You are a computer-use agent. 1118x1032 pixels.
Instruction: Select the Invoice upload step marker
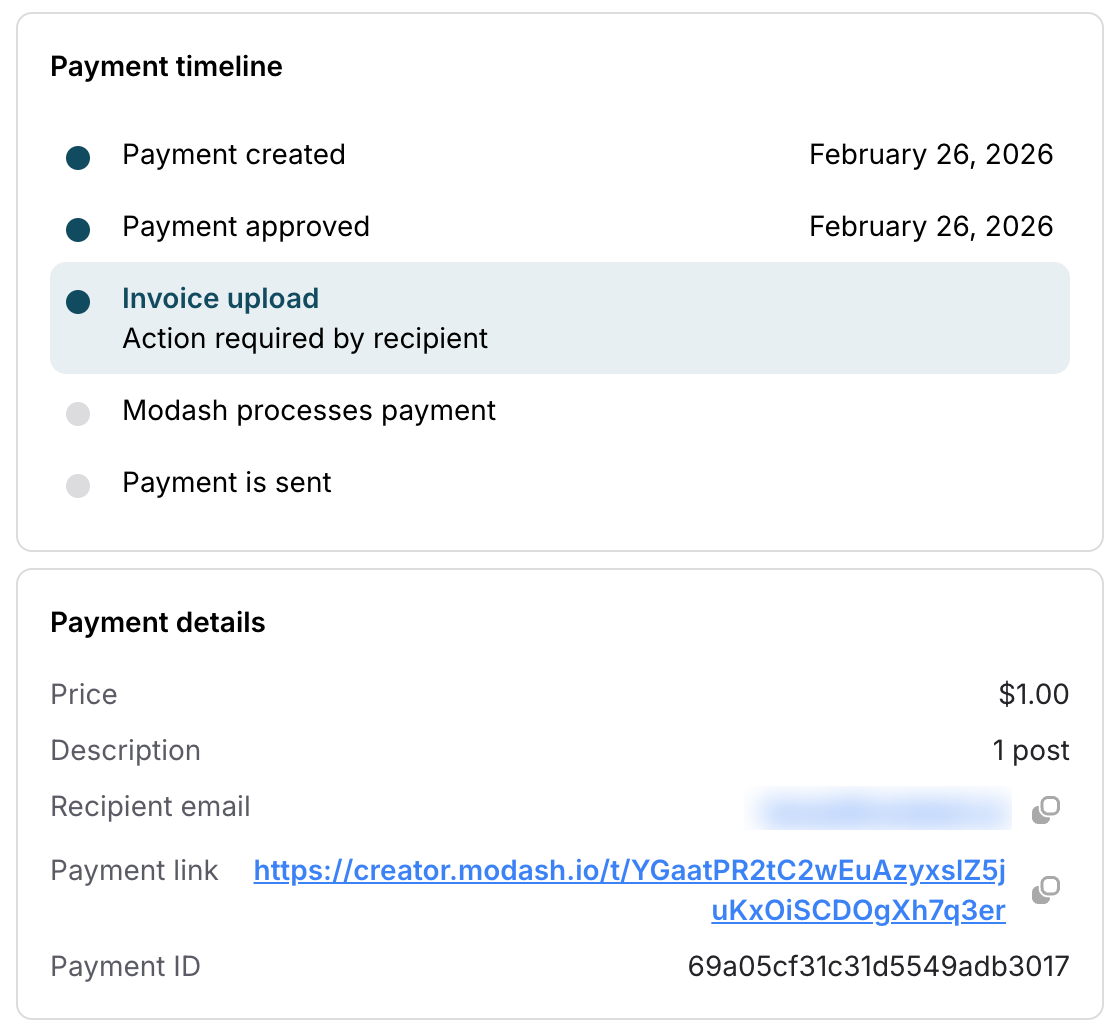point(78,301)
